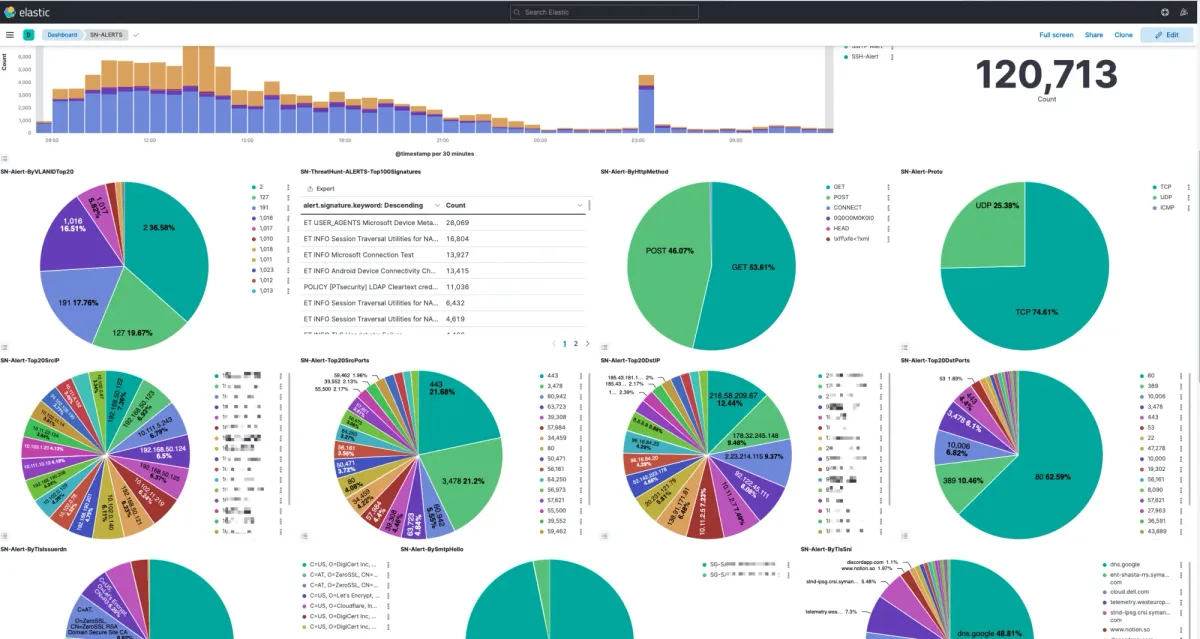Toggle legend icon below histogram chart

[5, 158]
